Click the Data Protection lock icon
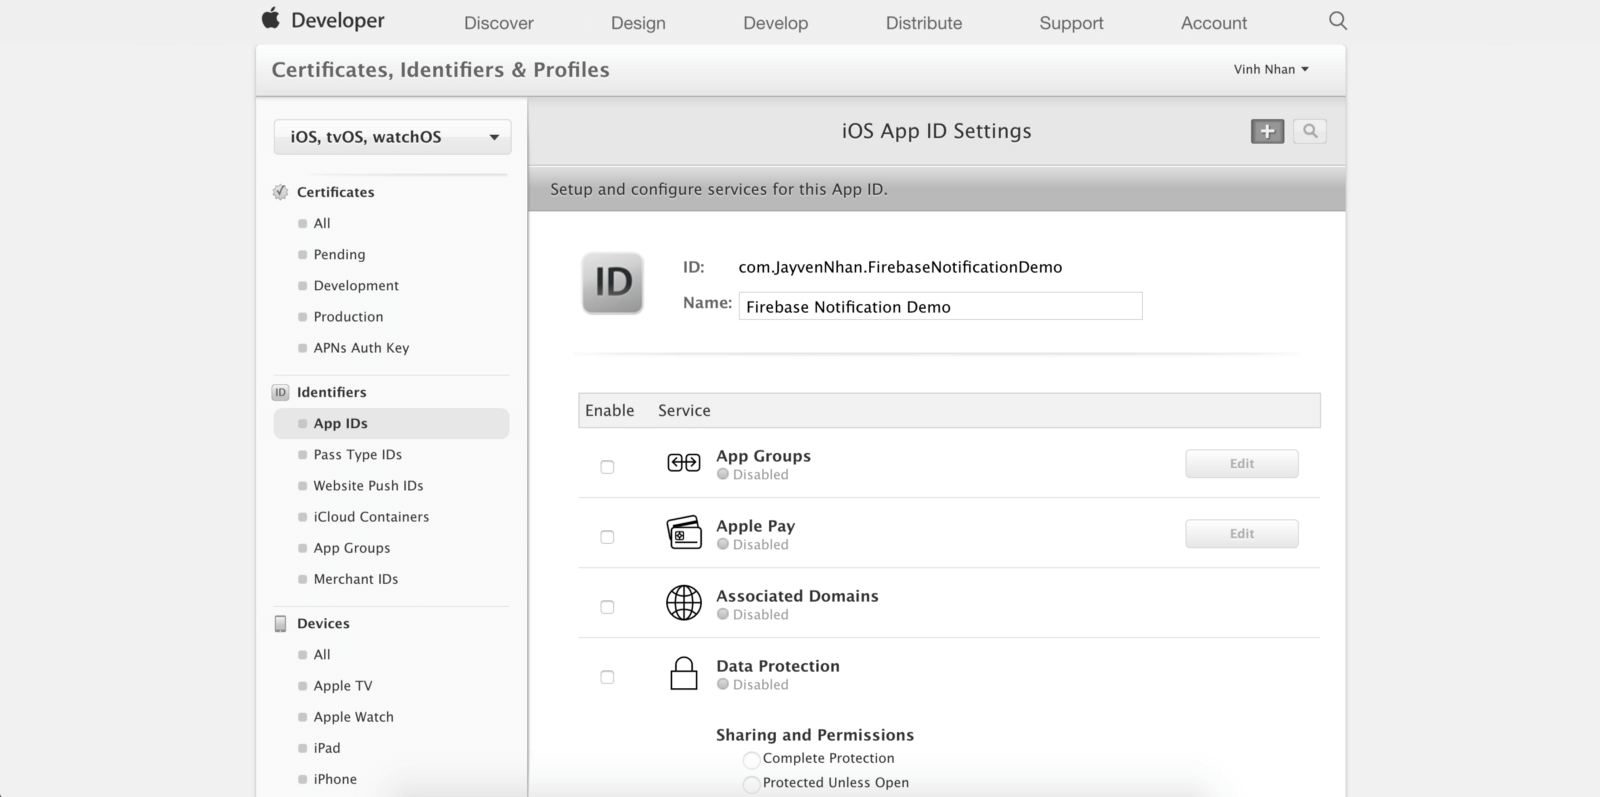Screen dimensions: 1600x797 point(684,673)
